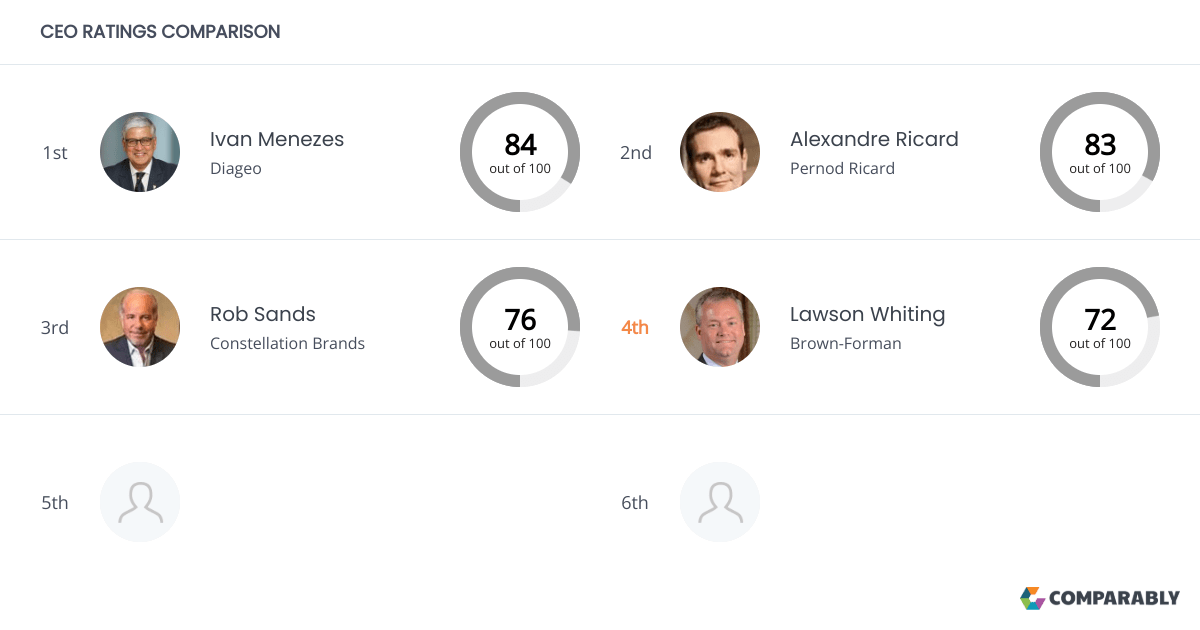Click the 1st rank label
Viewport: 1200px width, 630px height.
point(55,153)
